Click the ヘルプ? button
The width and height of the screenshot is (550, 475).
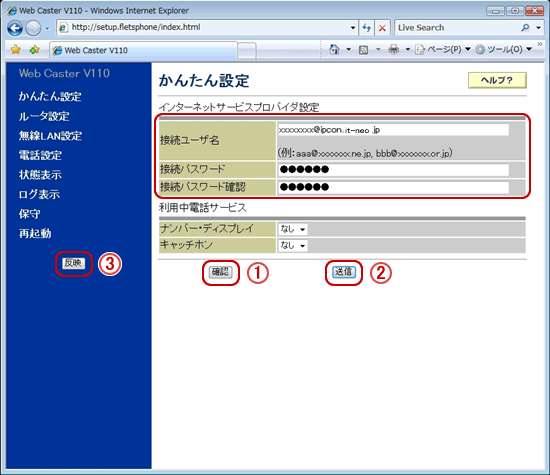tap(497, 80)
